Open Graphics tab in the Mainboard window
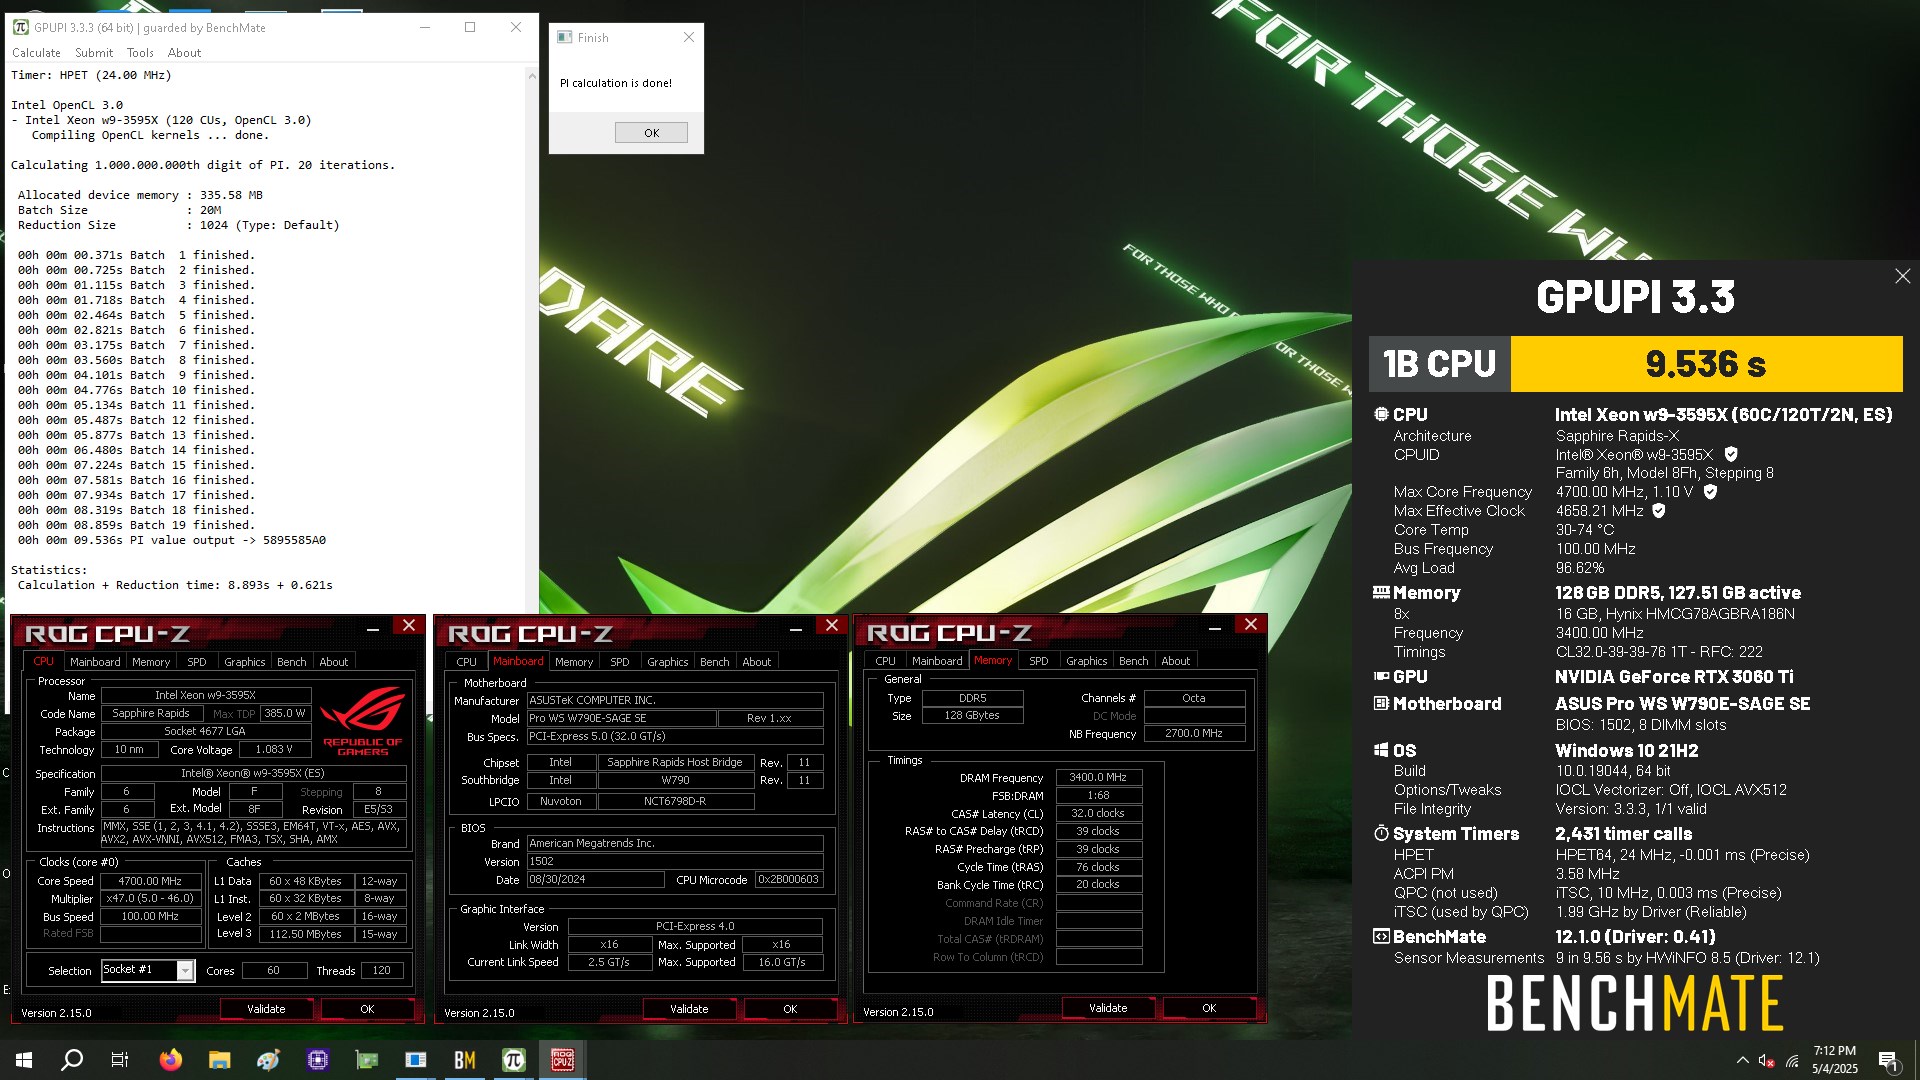The width and height of the screenshot is (1920, 1080). click(x=668, y=662)
